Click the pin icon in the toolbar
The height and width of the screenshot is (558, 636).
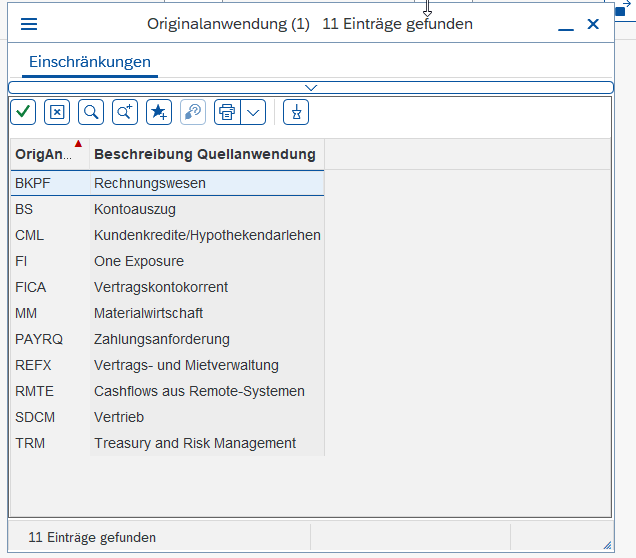click(x=296, y=112)
